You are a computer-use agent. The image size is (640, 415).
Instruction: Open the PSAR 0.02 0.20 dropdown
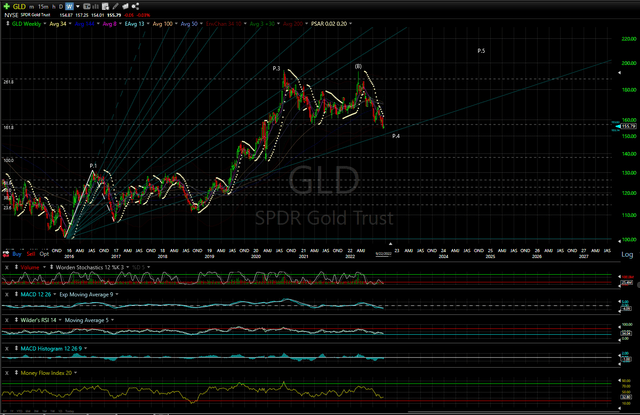pyautogui.click(x=350, y=24)
